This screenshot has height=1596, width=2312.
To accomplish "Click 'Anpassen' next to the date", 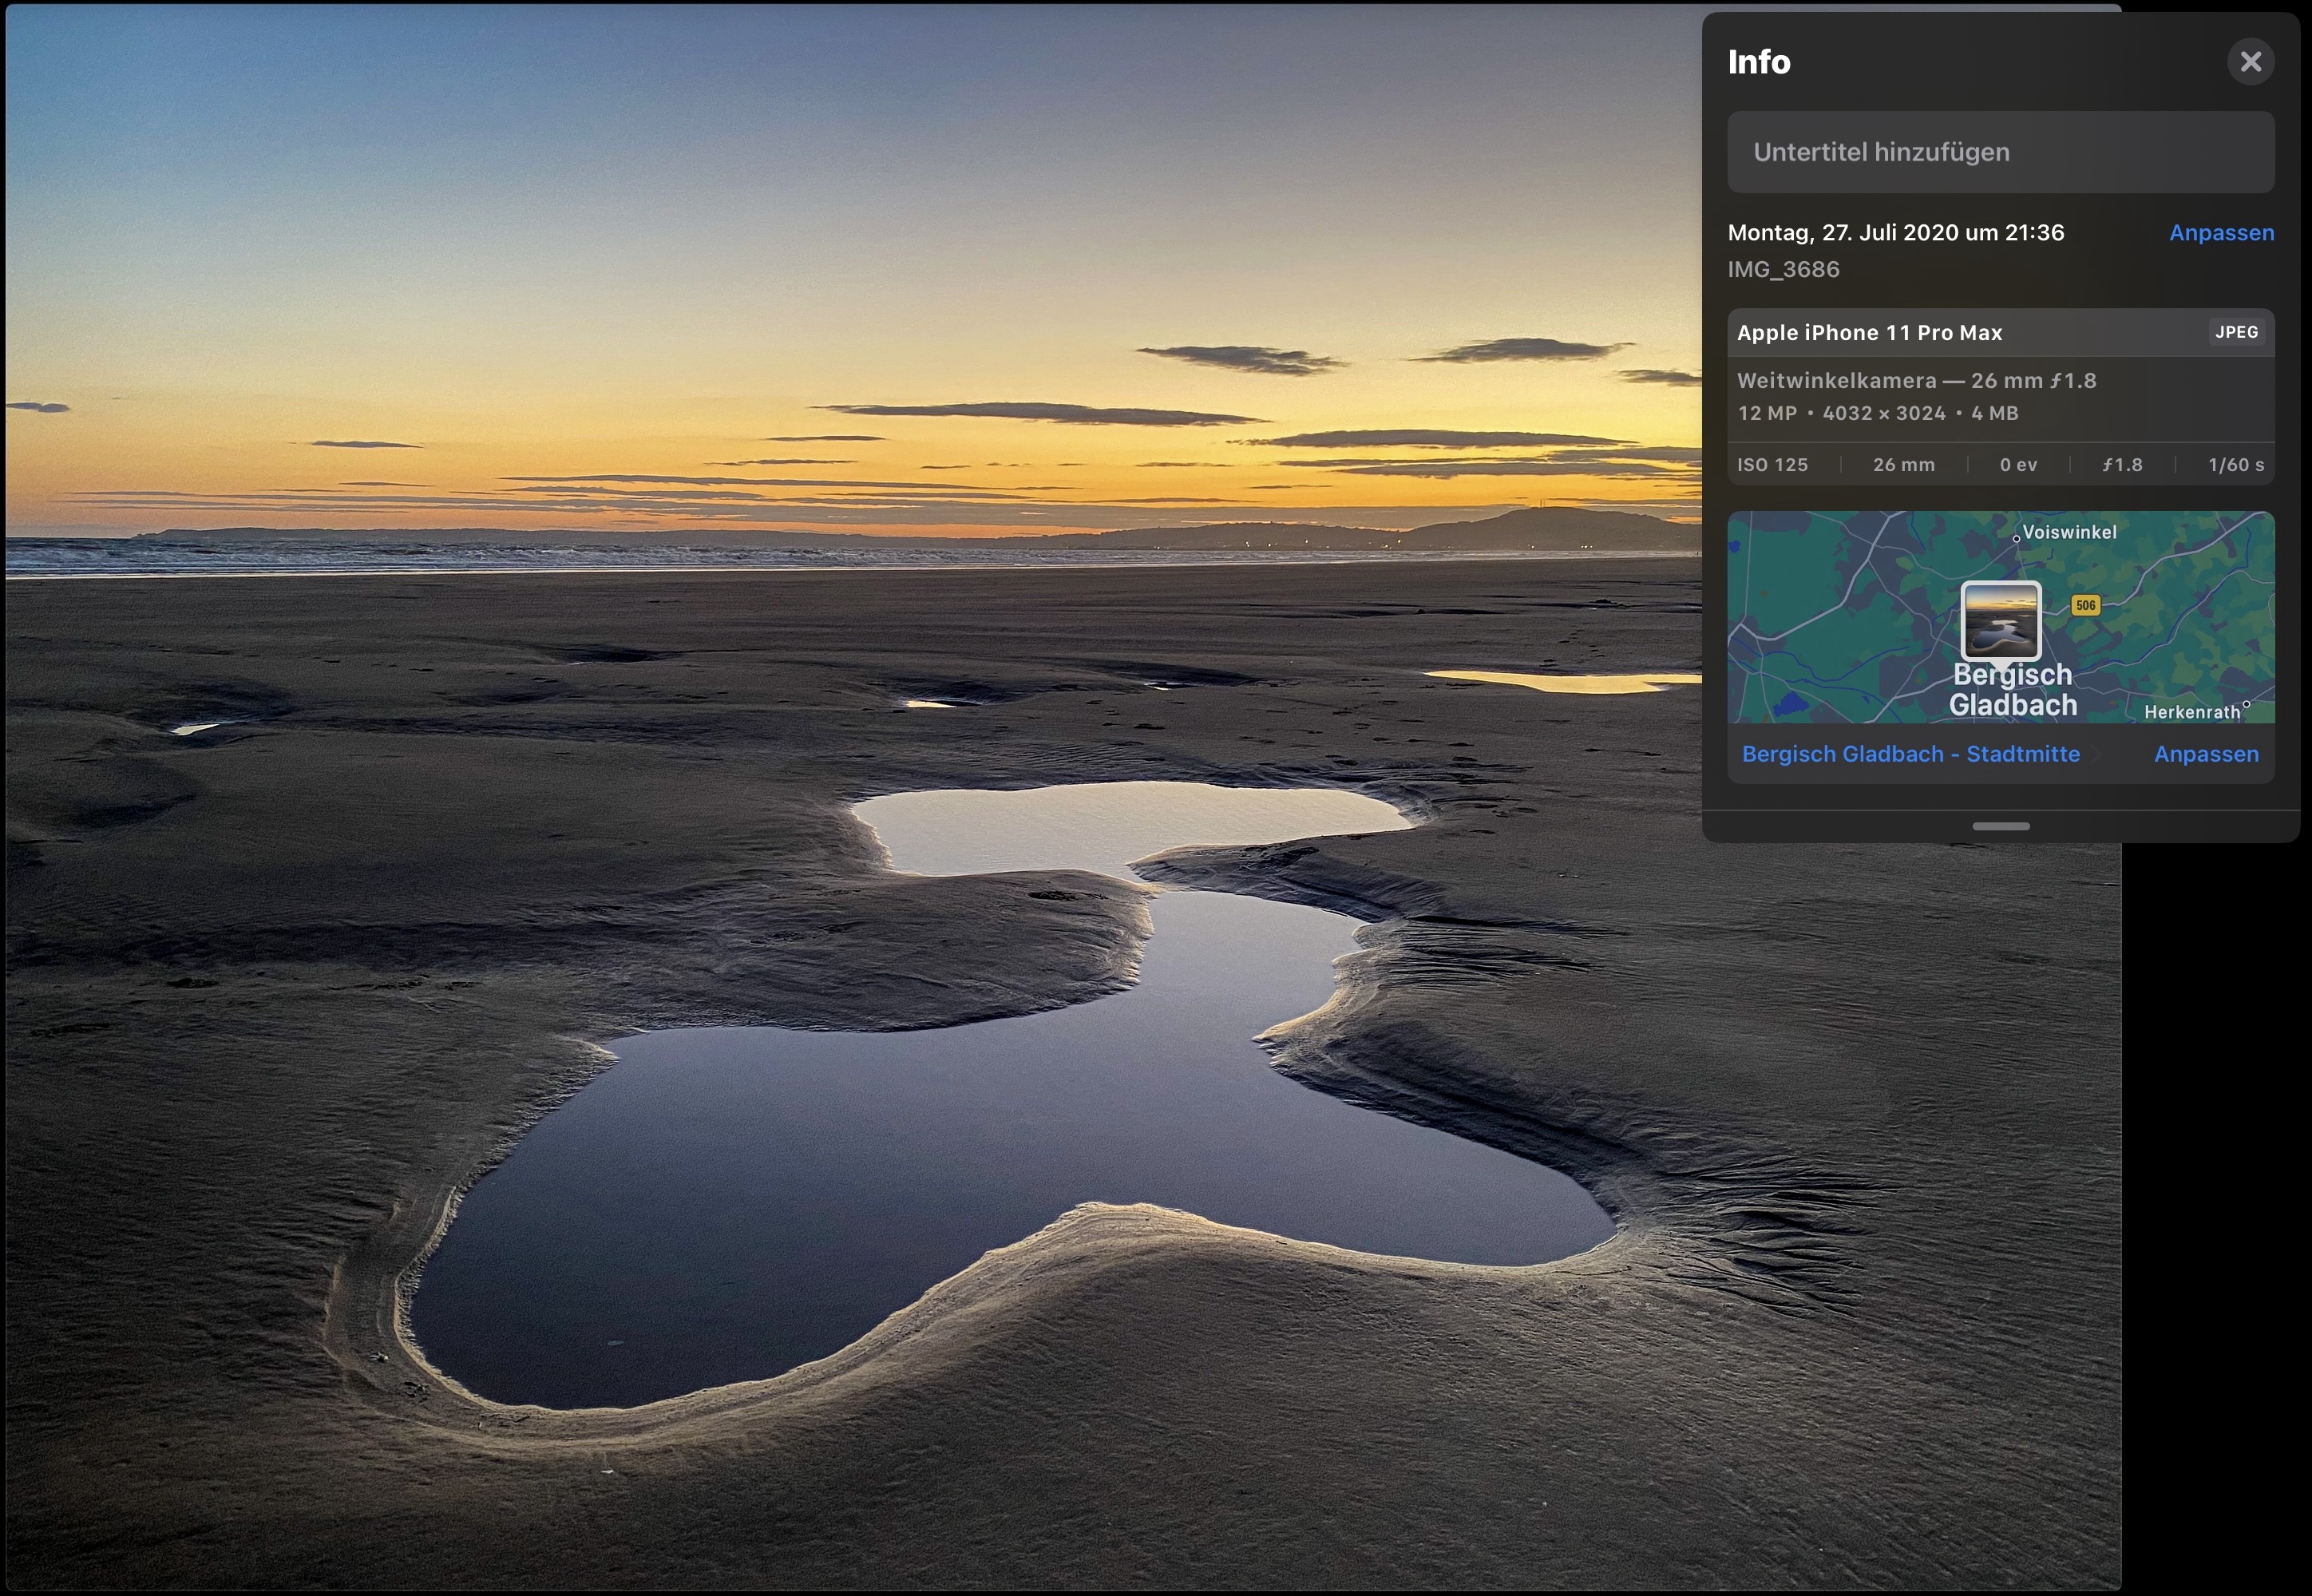I will pyautogui.click(x=2221, y=233).
